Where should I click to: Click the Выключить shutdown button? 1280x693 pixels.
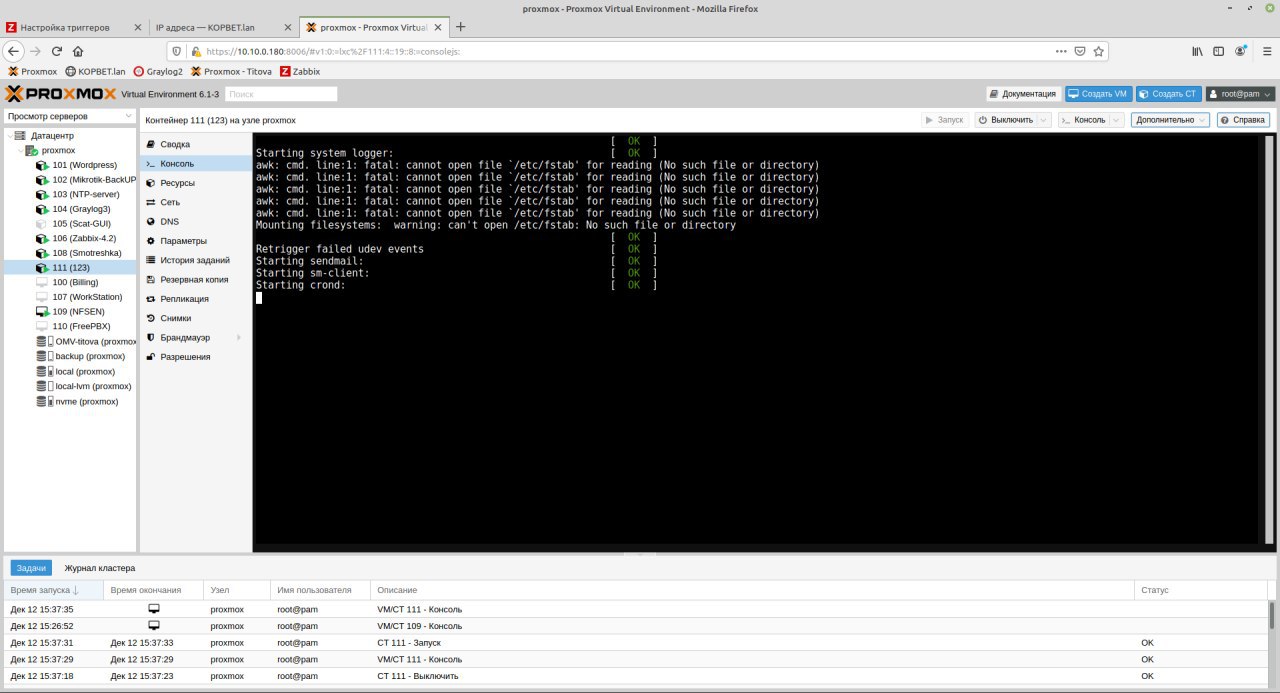pyautogui.click(x=1005, y=120)
